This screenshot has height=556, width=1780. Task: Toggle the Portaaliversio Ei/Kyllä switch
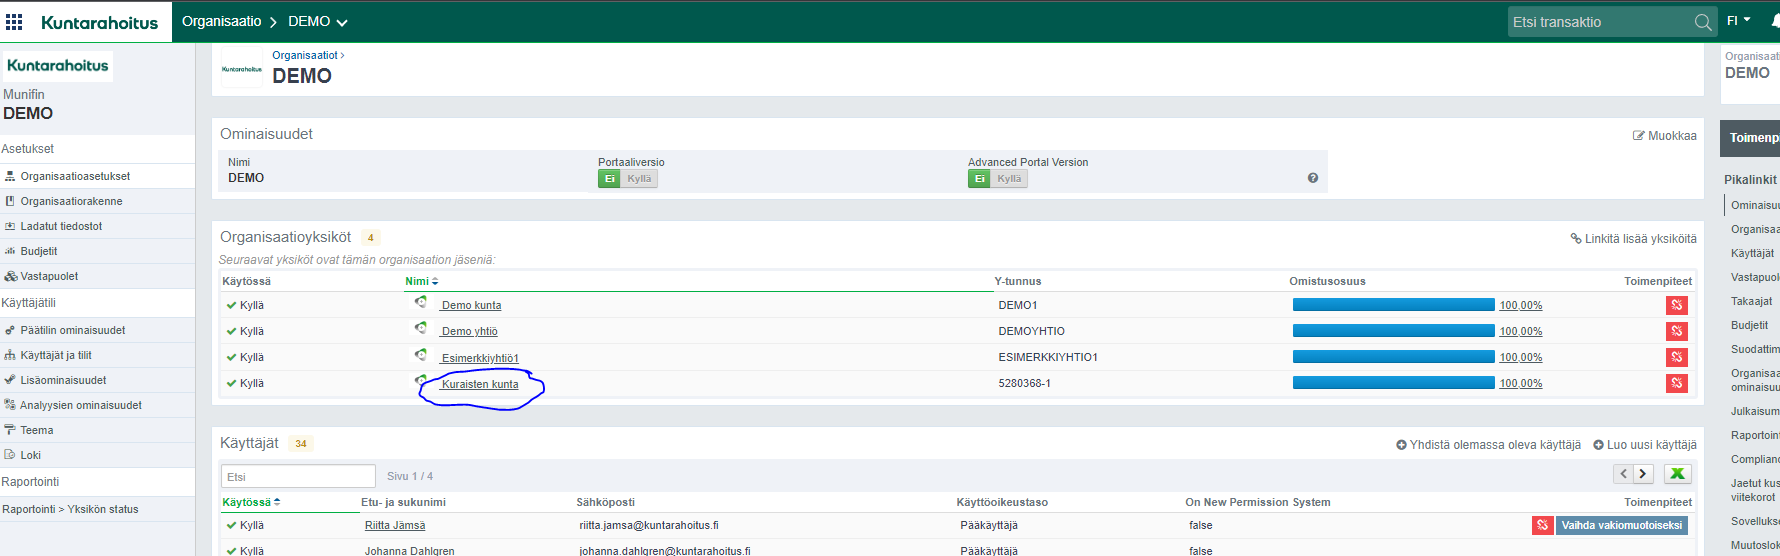[627, 179]
